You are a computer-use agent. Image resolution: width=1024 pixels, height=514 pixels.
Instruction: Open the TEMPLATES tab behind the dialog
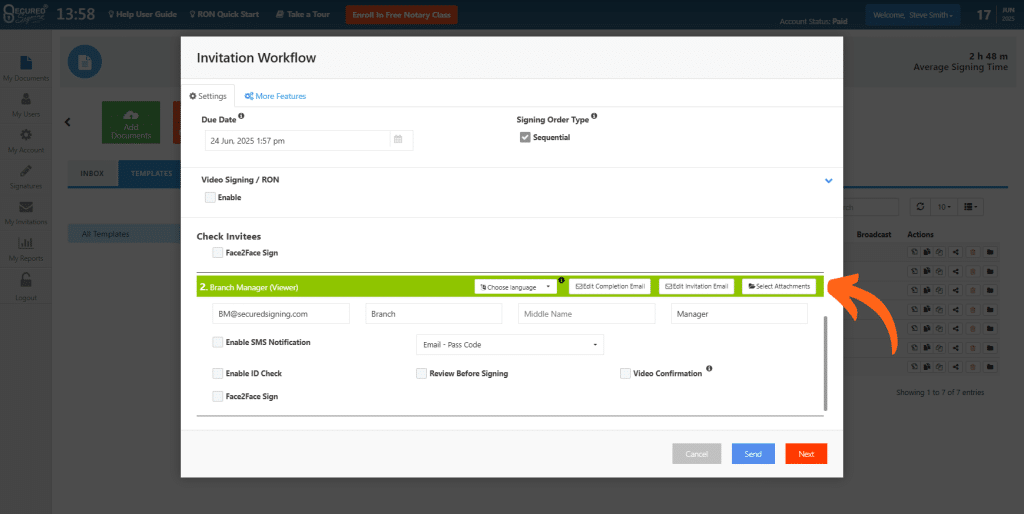(x=150, y=173)
